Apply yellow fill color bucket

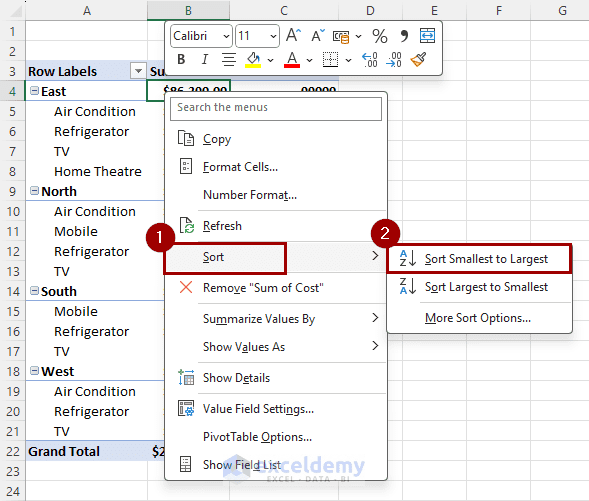[253, 59]
